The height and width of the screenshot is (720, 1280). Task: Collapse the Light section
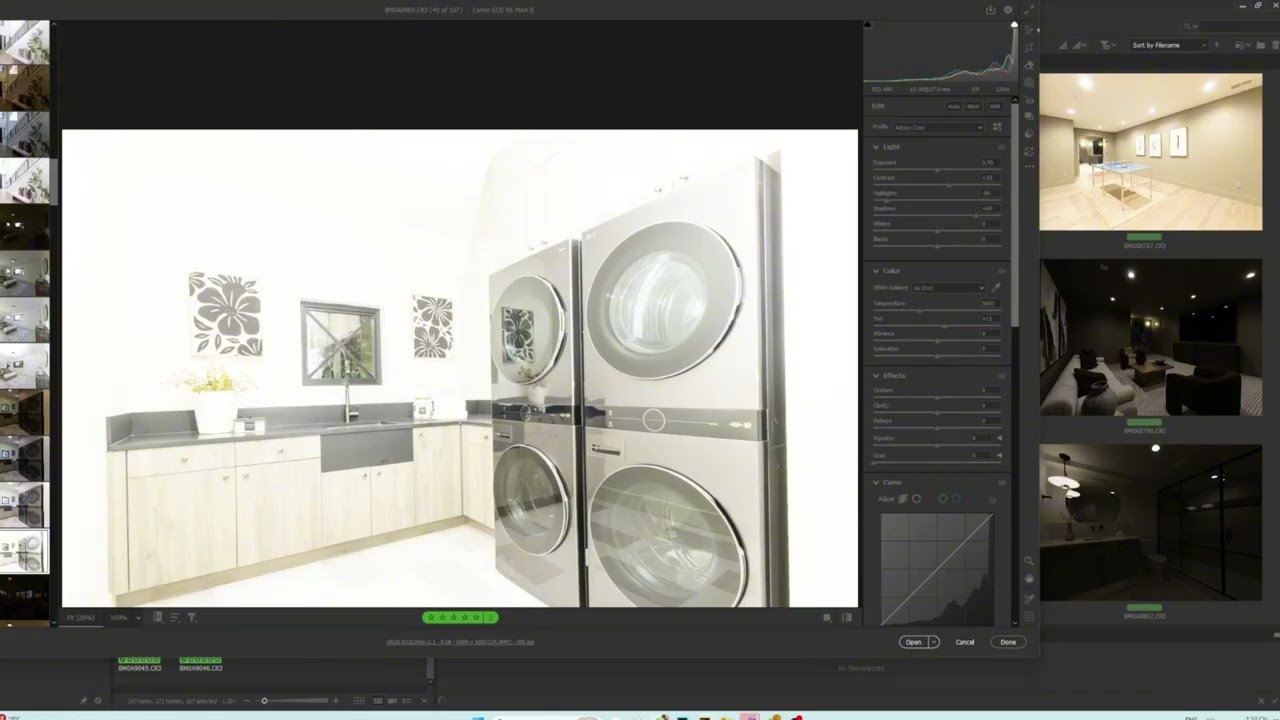click(x=877, y=147)
